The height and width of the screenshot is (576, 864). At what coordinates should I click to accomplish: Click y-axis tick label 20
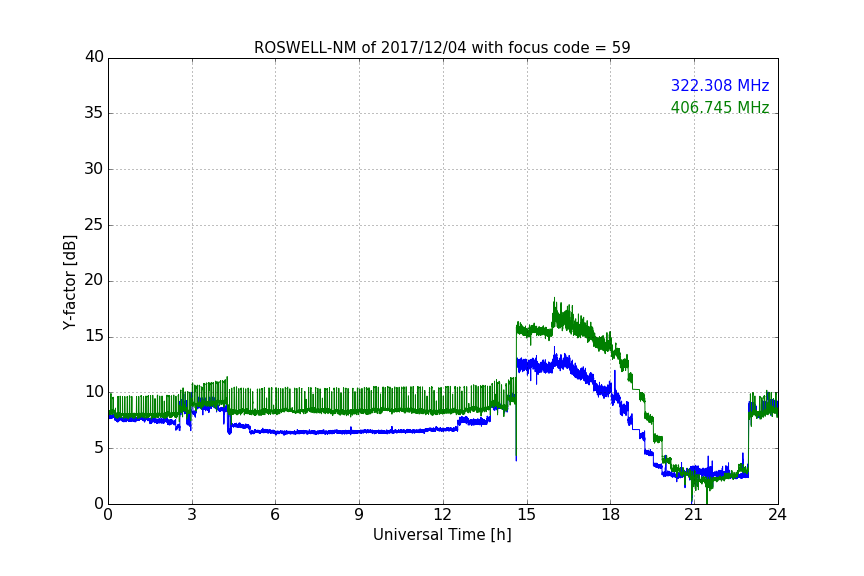(94, 280)
